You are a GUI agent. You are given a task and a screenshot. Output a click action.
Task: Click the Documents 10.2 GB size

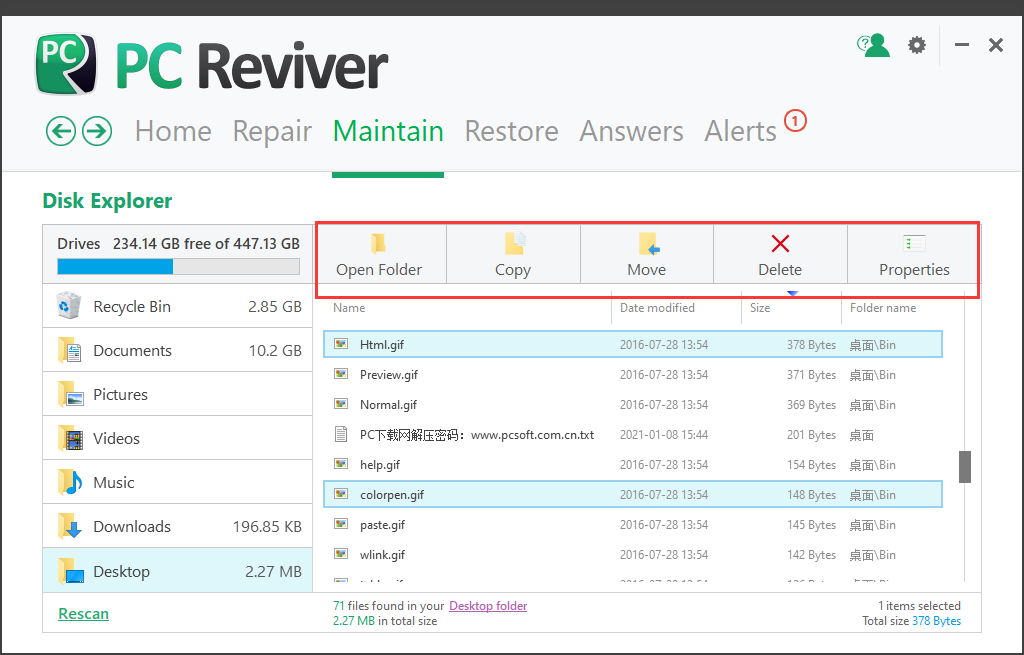point(275,351)
